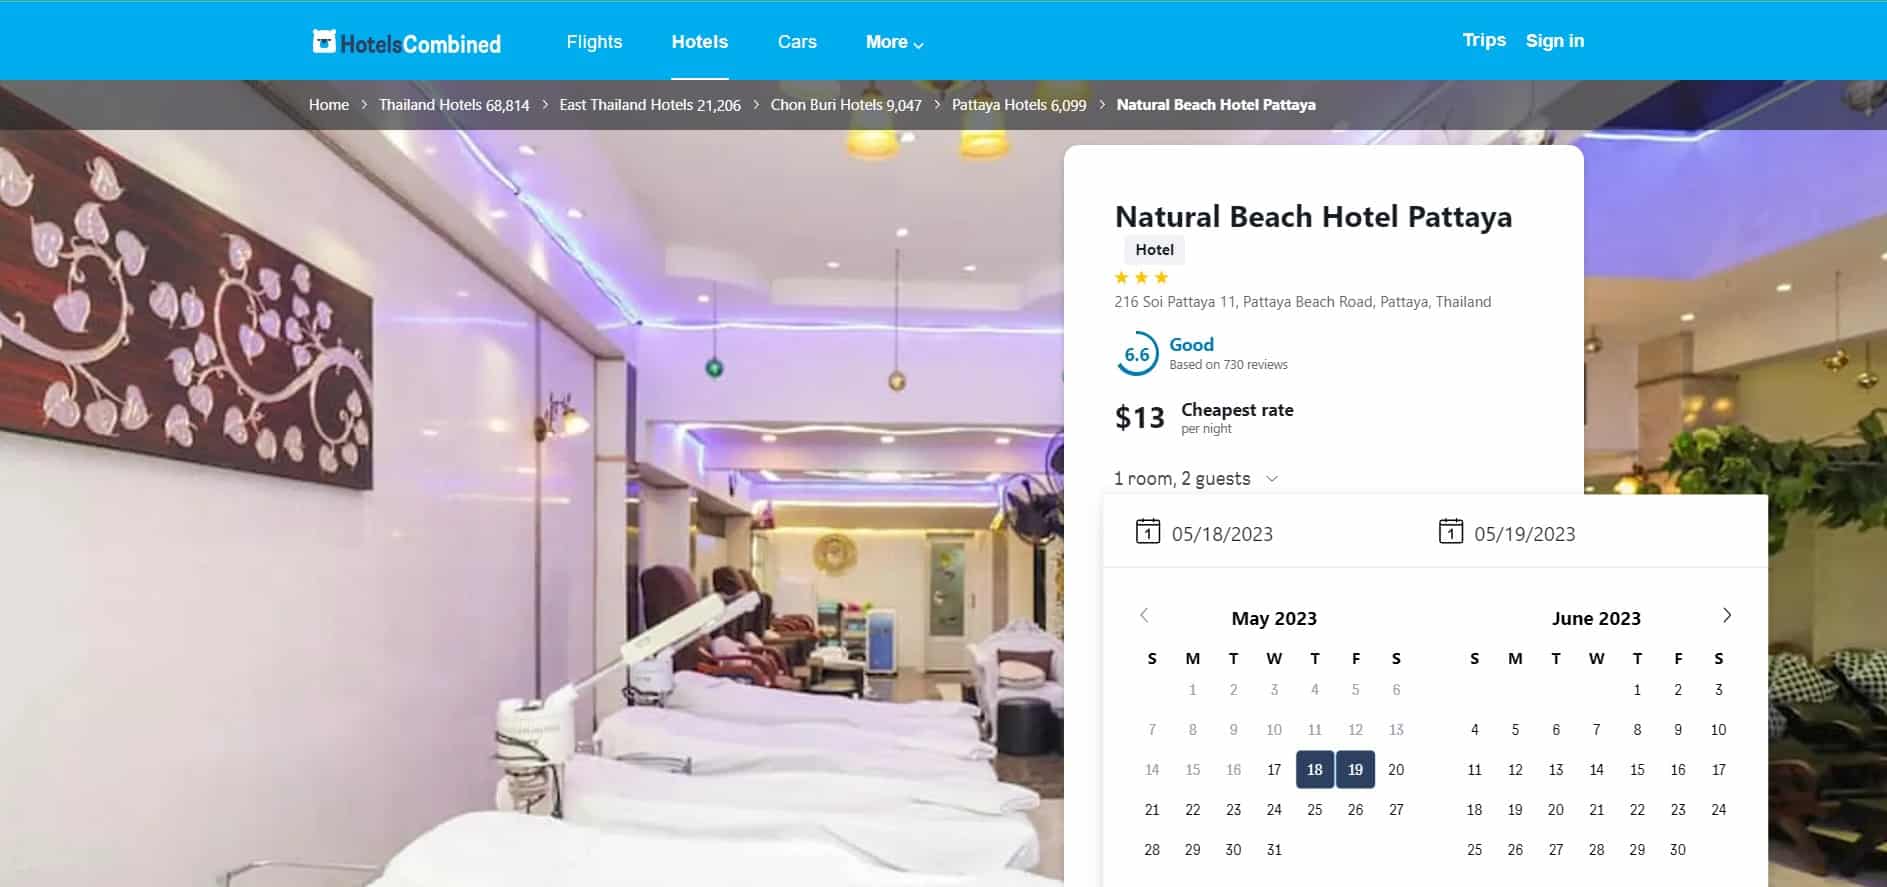Select June 1 in calendar
Viewport: 1887px width, 887px height.
pos(1637,689)
